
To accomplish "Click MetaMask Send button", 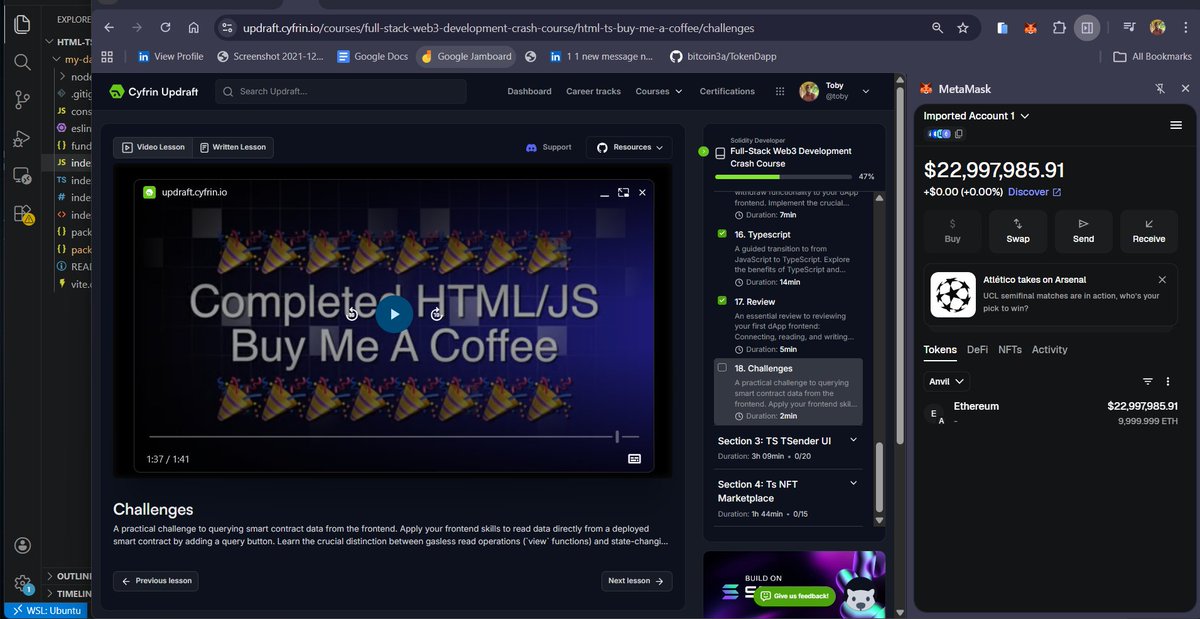I will tap(1083, 231).
